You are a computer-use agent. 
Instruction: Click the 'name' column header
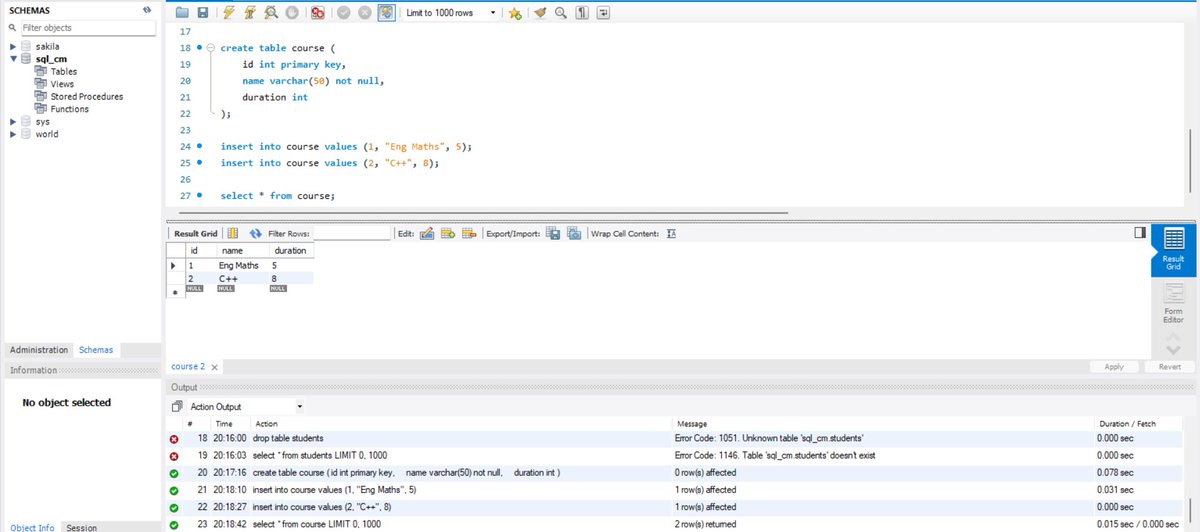click(241, 250)
